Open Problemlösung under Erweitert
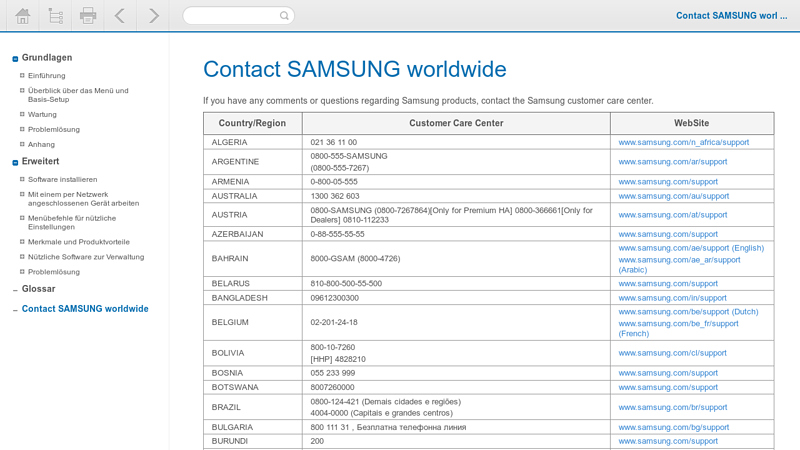Viewport: 800px width, 450px height. point(54,272)
